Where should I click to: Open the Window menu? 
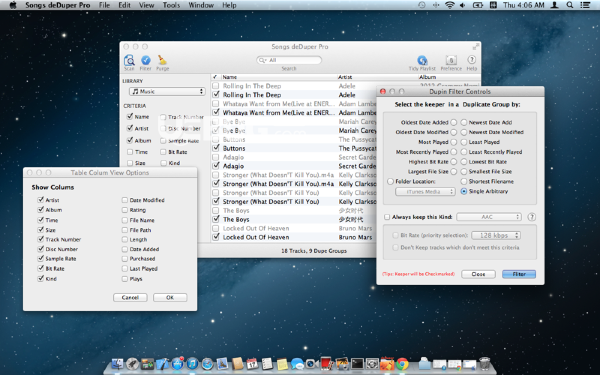click(x=201, y=5)
